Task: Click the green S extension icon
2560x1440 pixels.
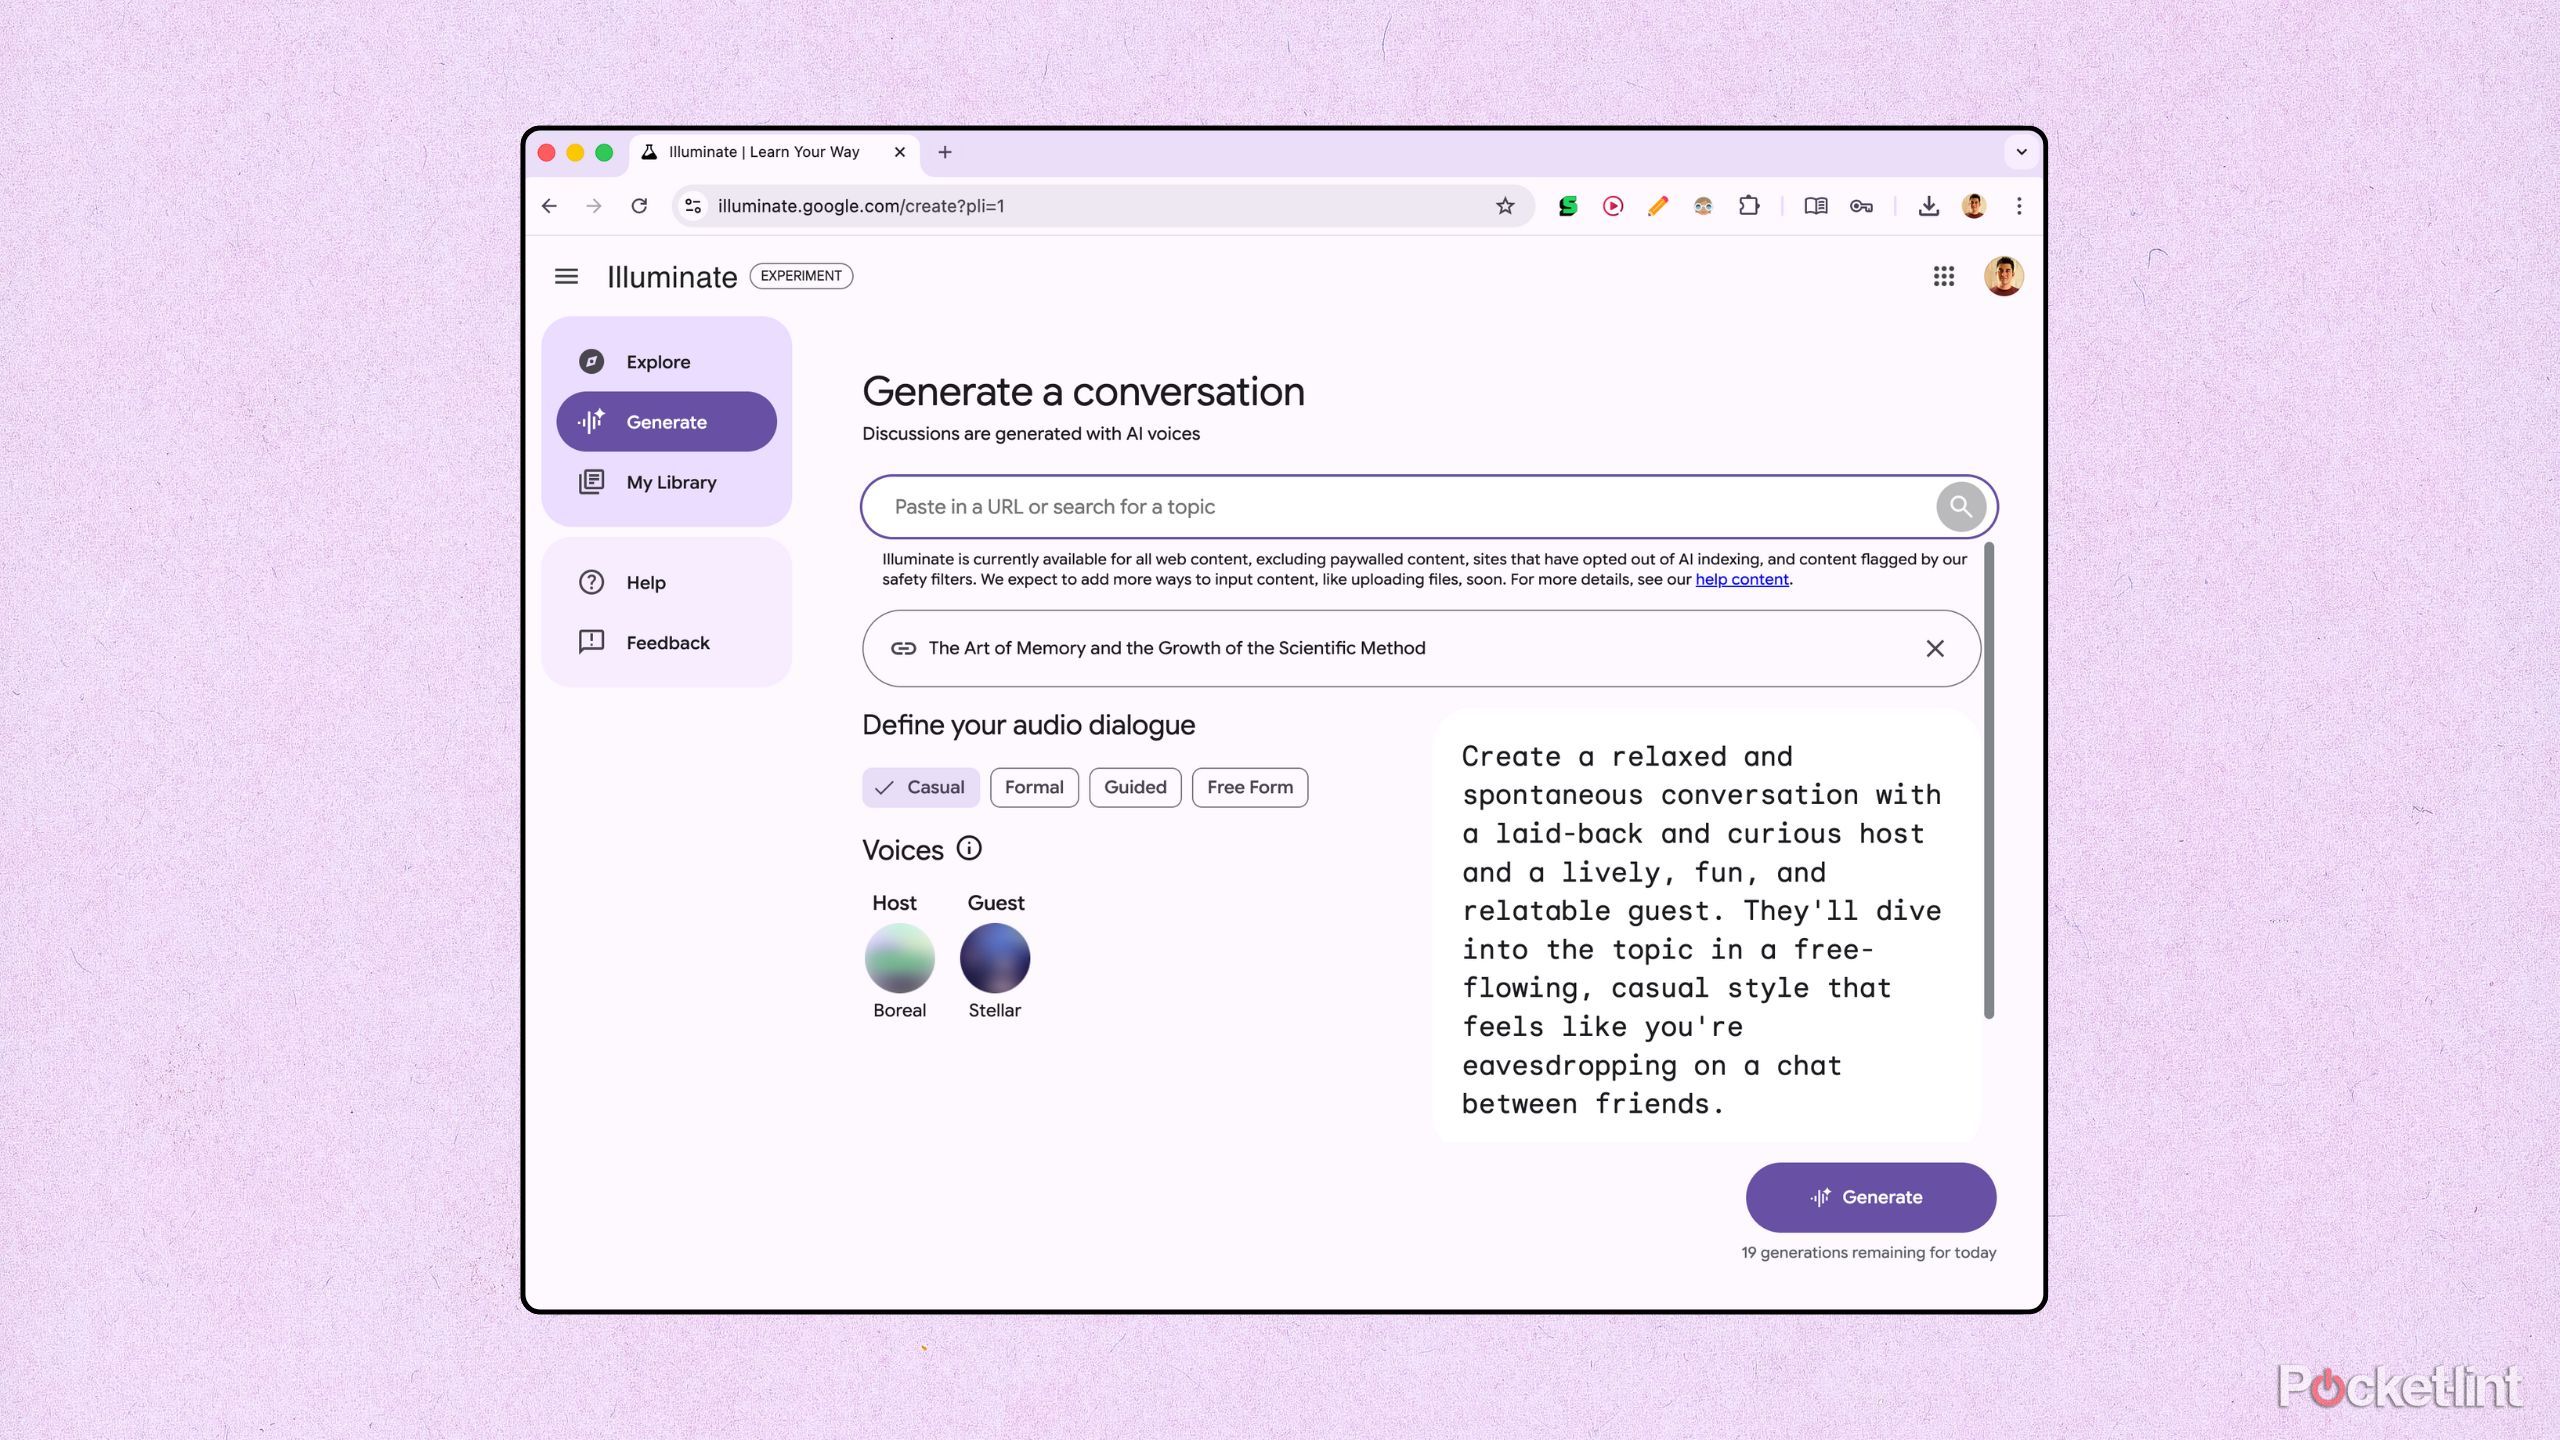Action: pyautogui.click(x=1567, y=206)
